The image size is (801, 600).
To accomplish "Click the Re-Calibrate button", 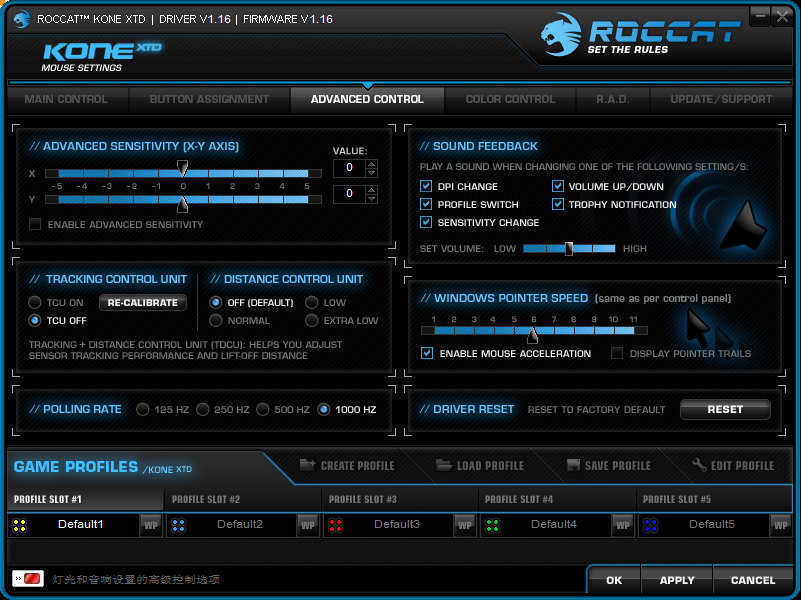I will (143, 302).
